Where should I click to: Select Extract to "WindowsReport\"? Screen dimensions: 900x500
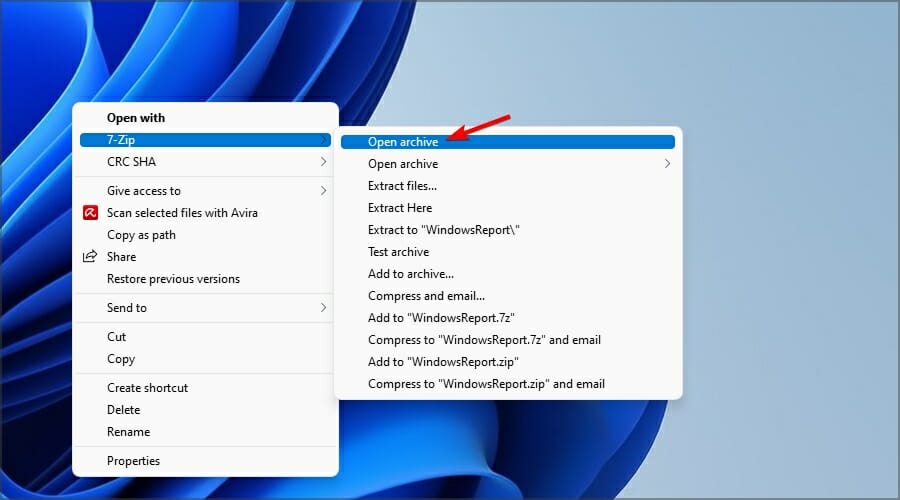pyautogui.click(x=508, y=230)
